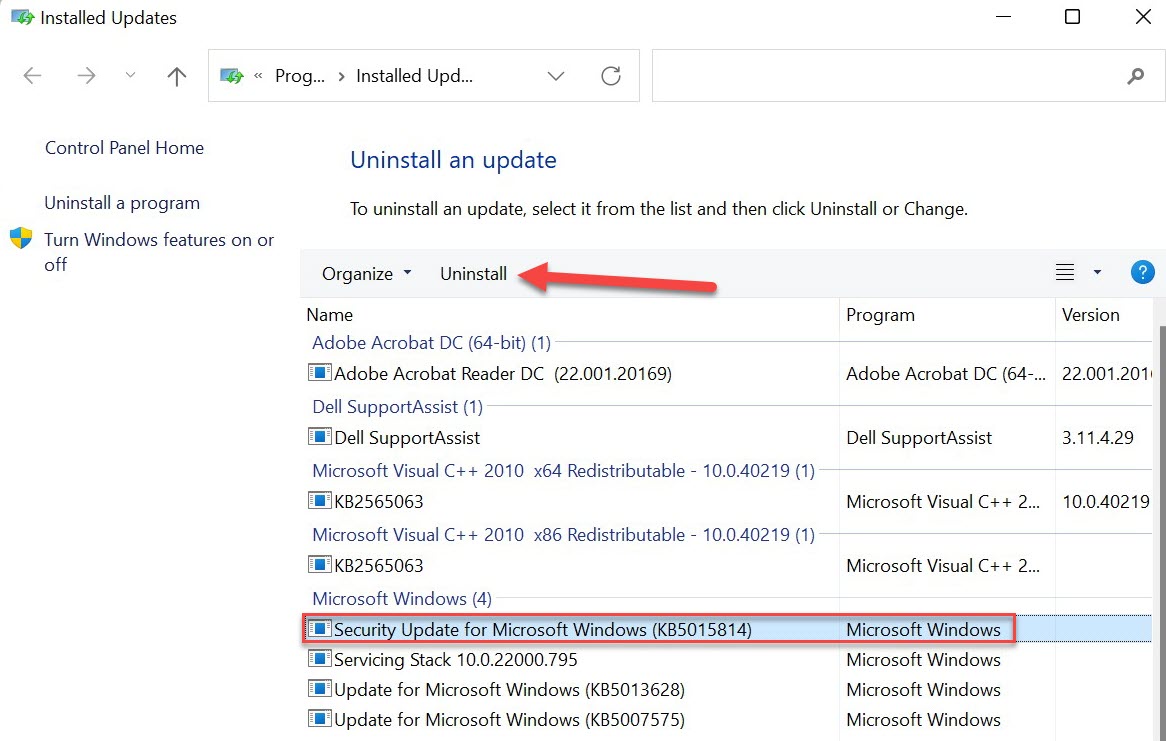Click the Adobe Acrobat Reader DC row icon
This screenshot has width=1166, height=741.
pyautogui.click(x=319, y=372)
